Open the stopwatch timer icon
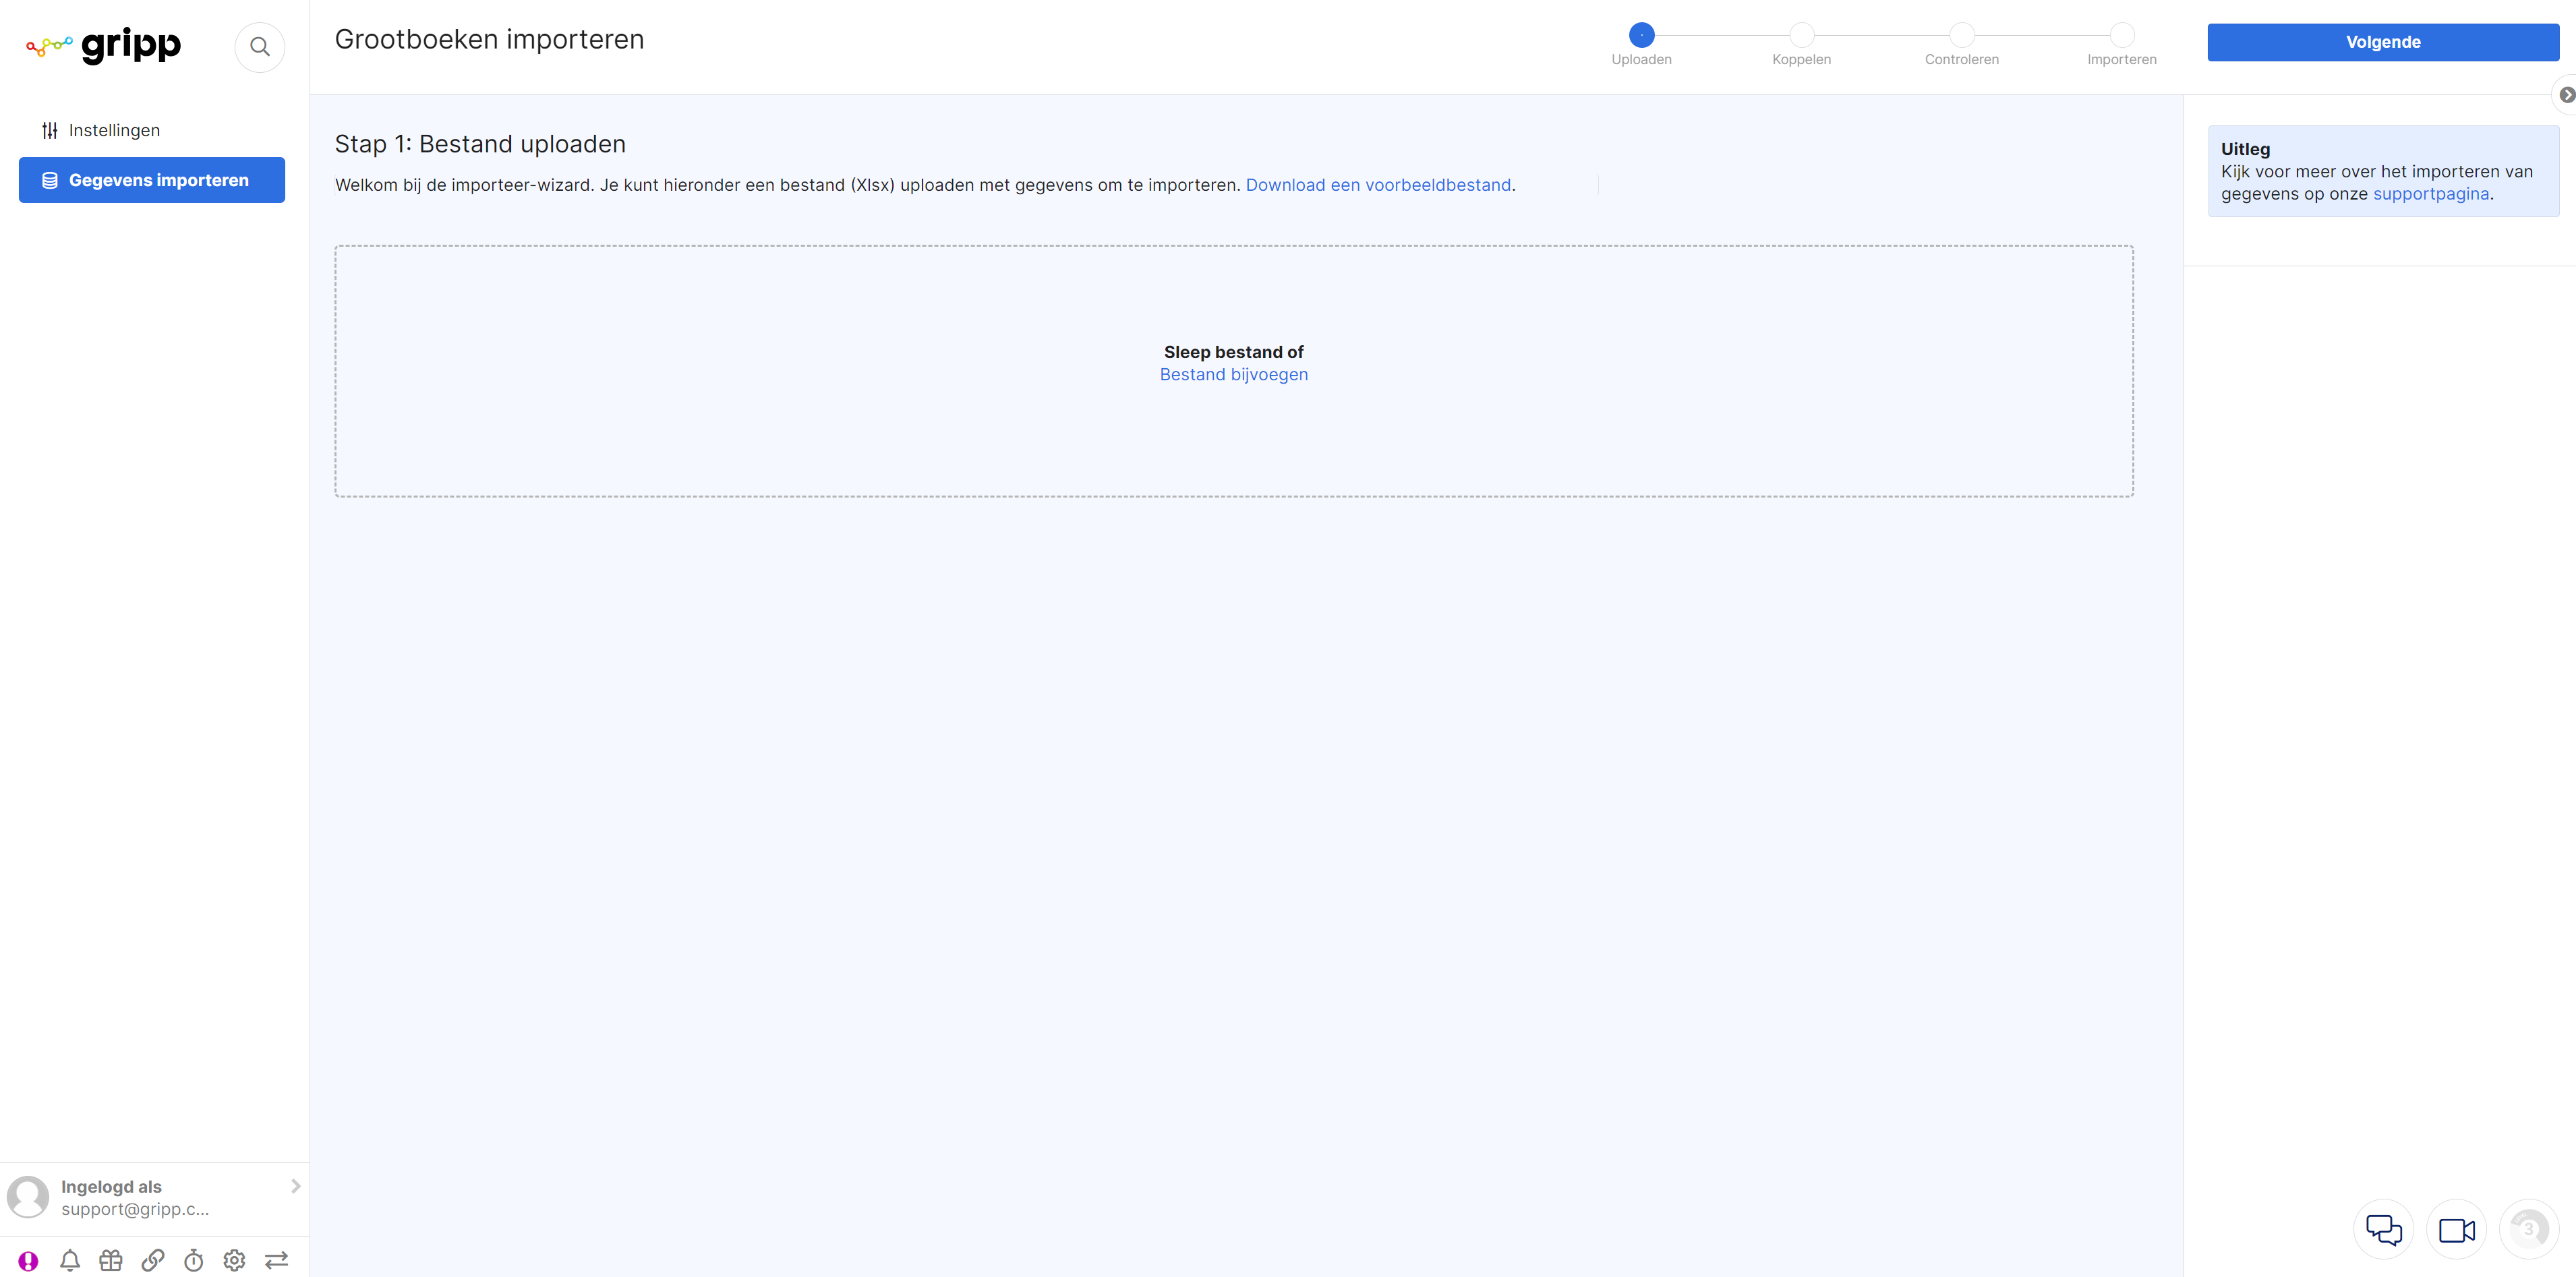This screenshot has width=2576, height=1277. (x=194, y=1260)
